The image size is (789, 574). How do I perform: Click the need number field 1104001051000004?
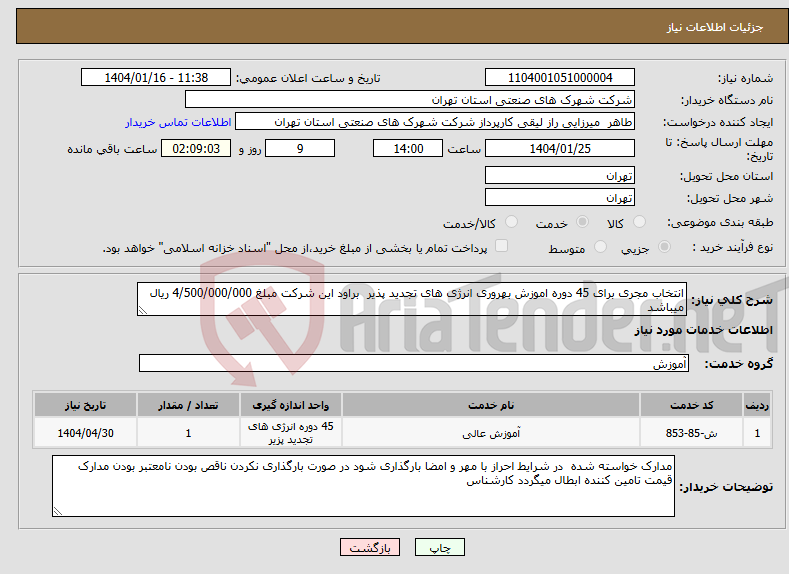click(560, 77)
